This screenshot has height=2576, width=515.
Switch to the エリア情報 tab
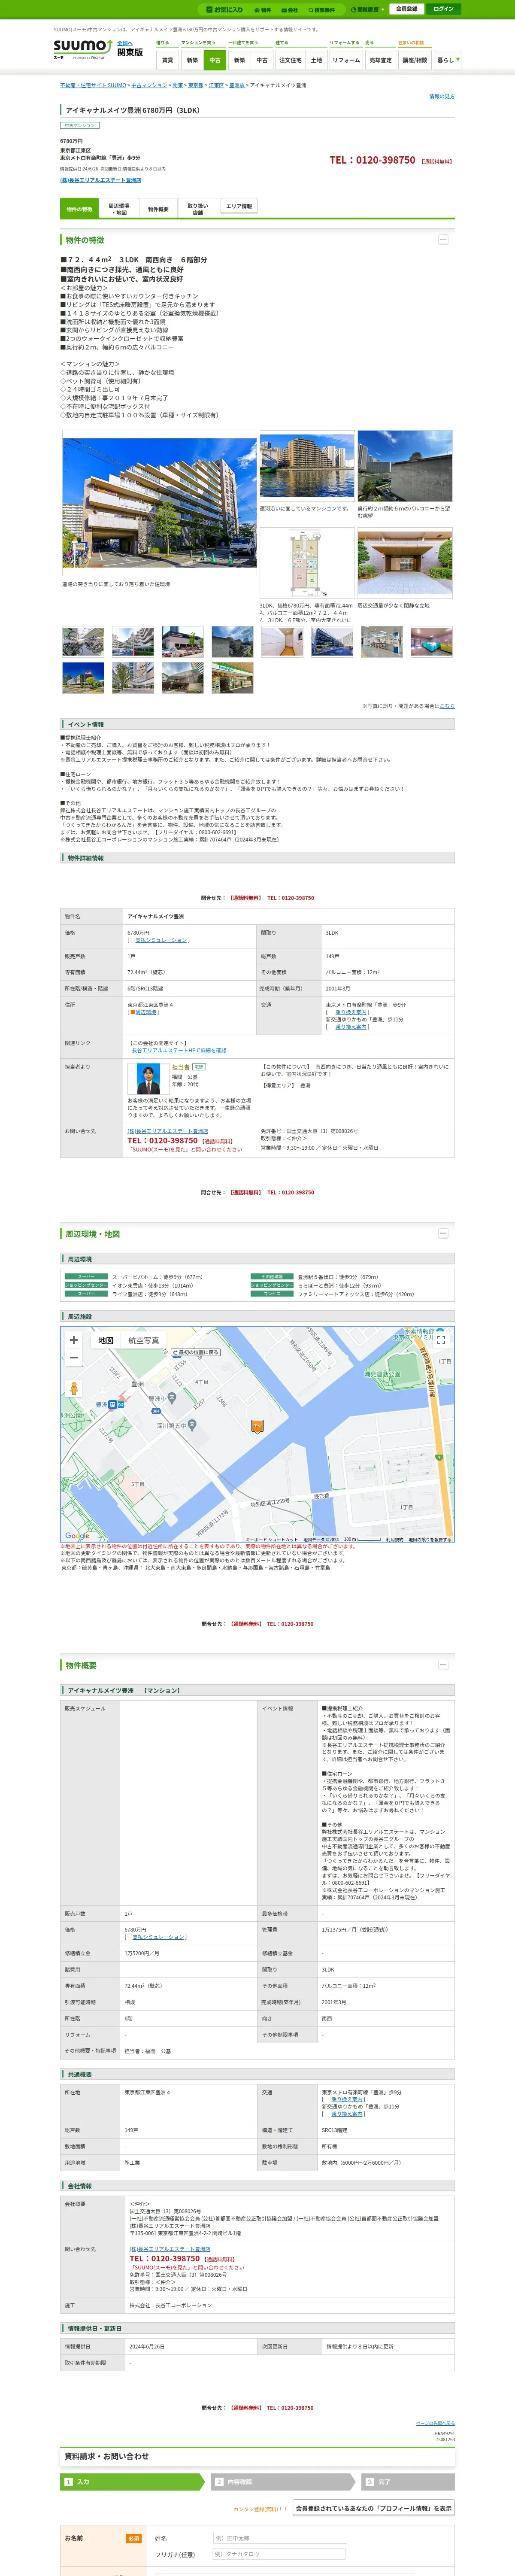(239, 206)
